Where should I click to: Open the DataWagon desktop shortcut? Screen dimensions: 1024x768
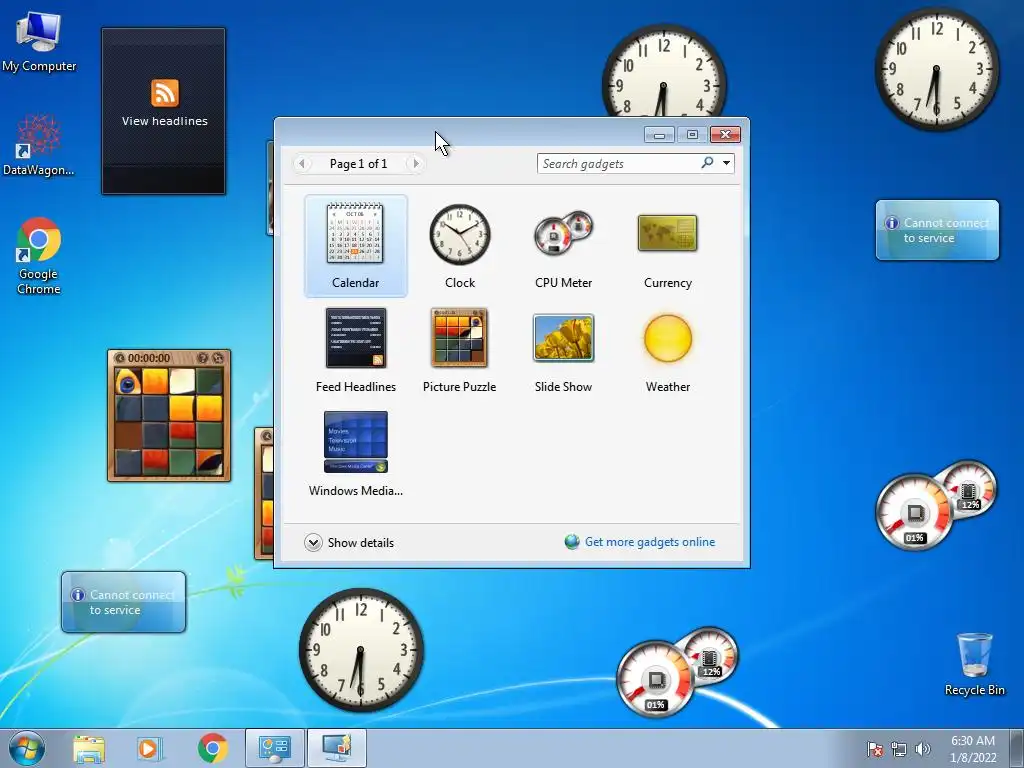39,146
